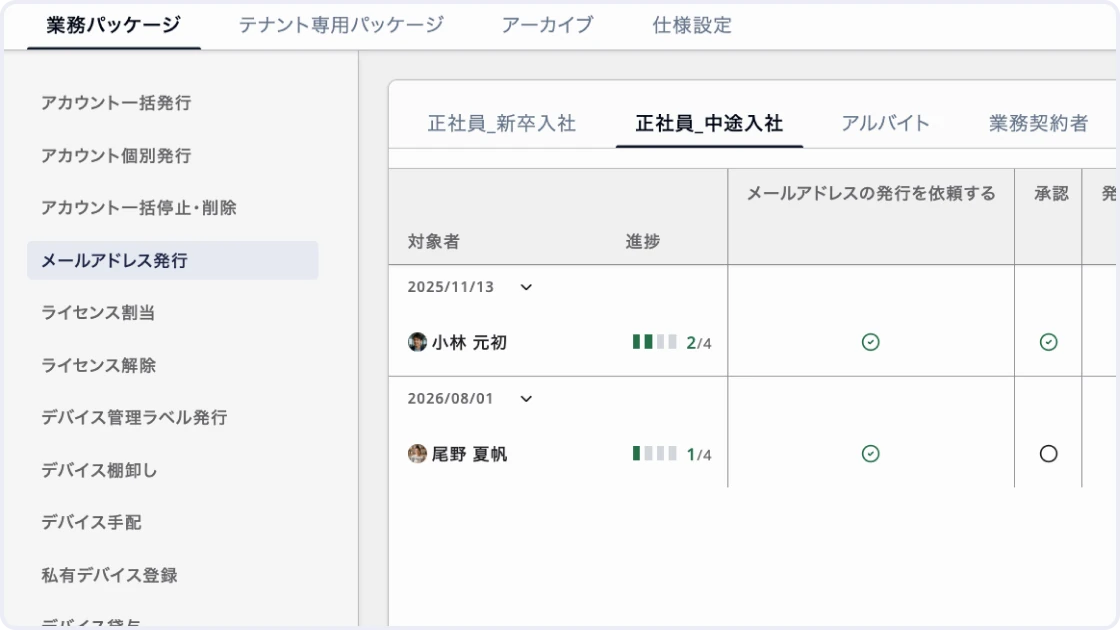
Task: Click the 進捗 column header
Action: pyautogui.click(x=643, y=241)
